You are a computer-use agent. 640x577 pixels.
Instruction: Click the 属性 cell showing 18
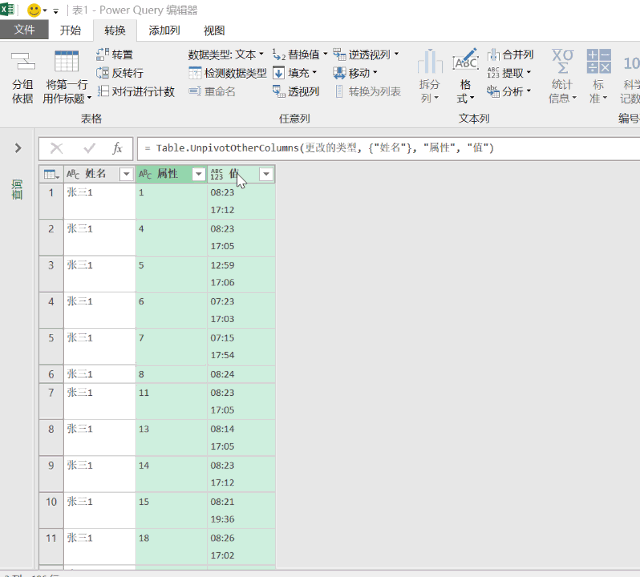pyautogui.click(x=171, y=547)
